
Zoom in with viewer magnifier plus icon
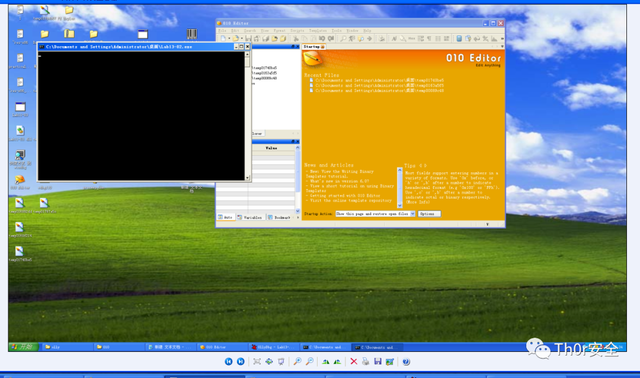(x=298, y=361)
